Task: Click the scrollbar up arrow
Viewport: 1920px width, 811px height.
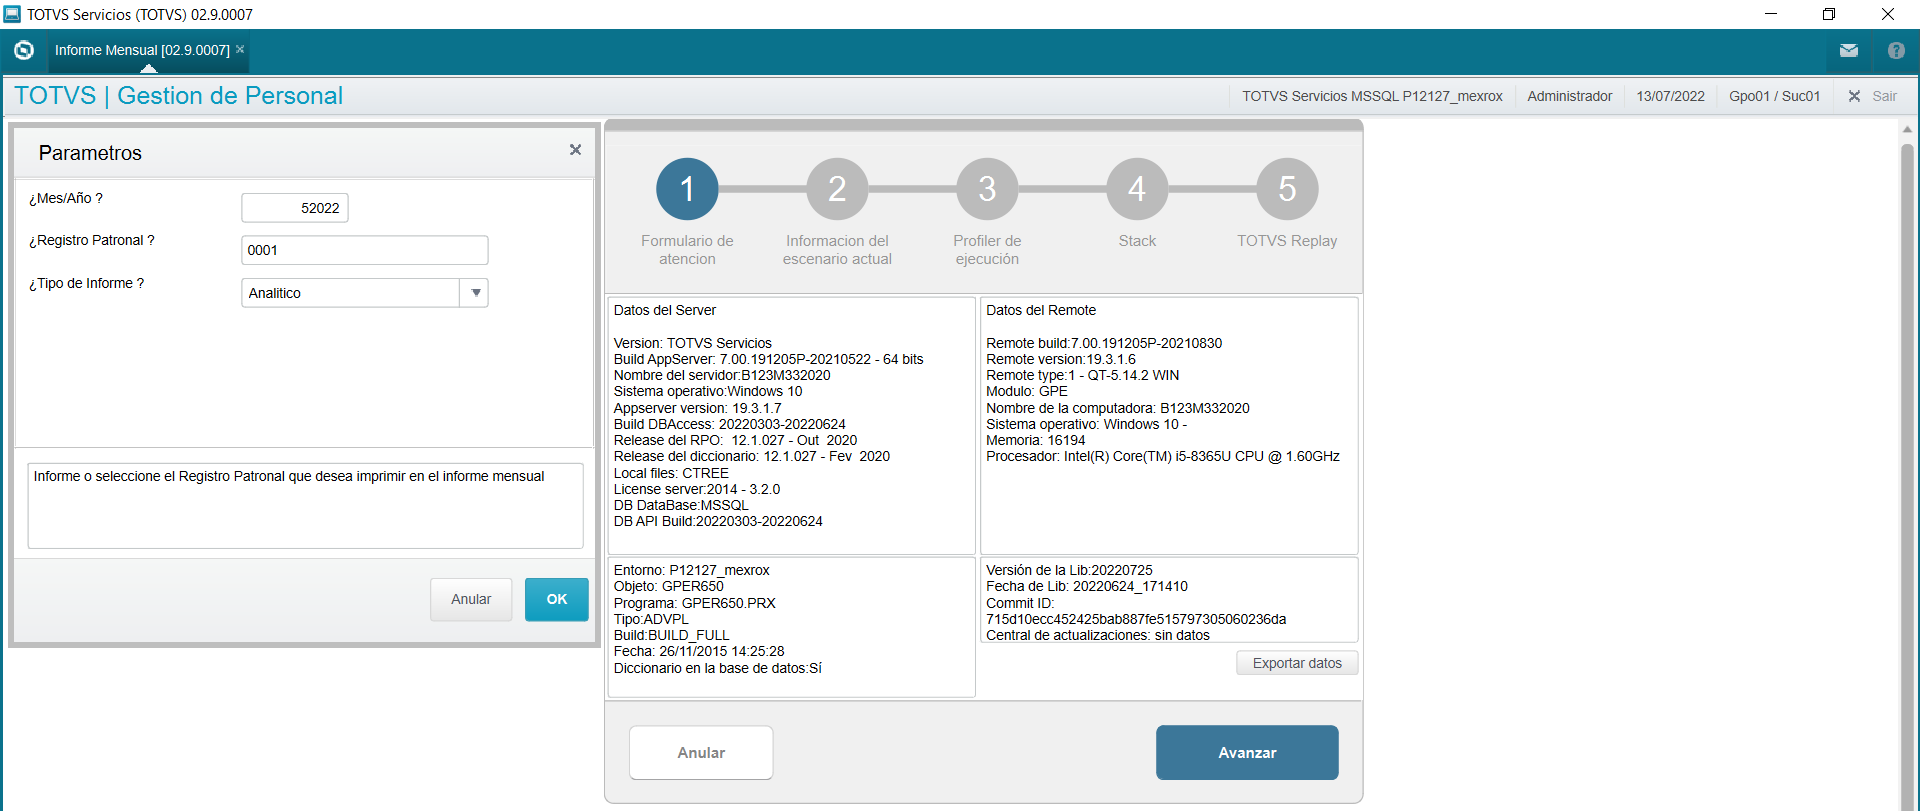Action: (x=1907, y=129)
